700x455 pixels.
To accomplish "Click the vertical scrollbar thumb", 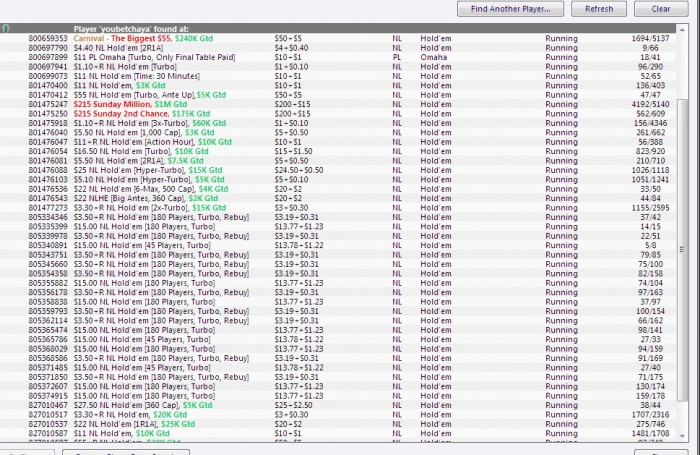I will tap(682, 250).
